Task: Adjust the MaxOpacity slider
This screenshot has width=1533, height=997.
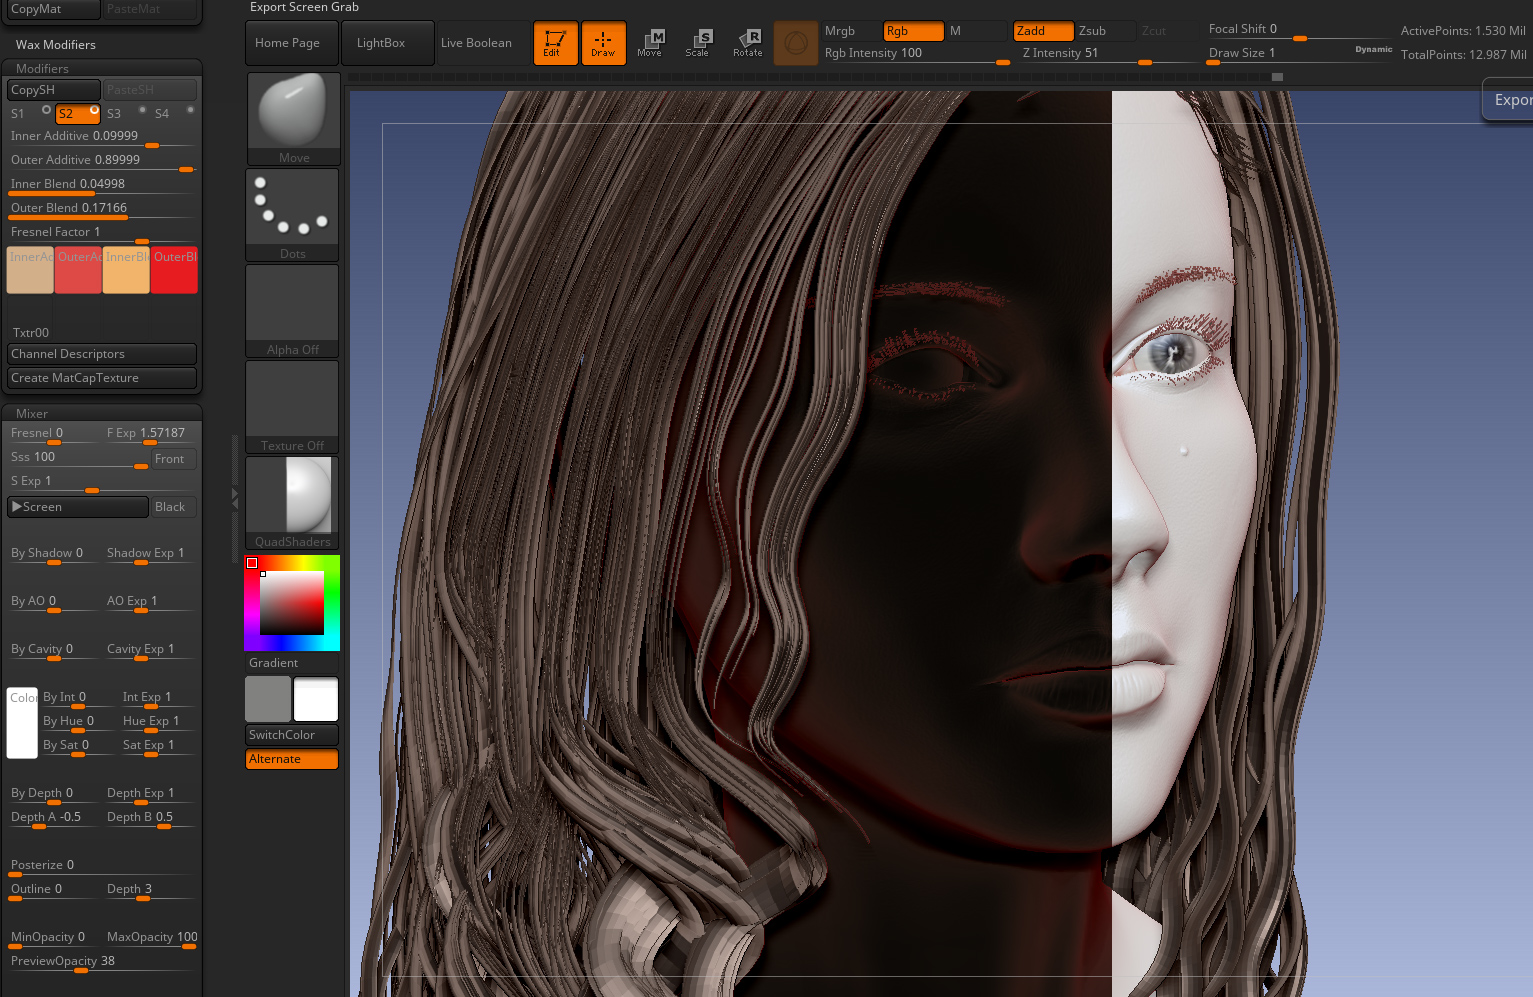Action: pos(151,938)
